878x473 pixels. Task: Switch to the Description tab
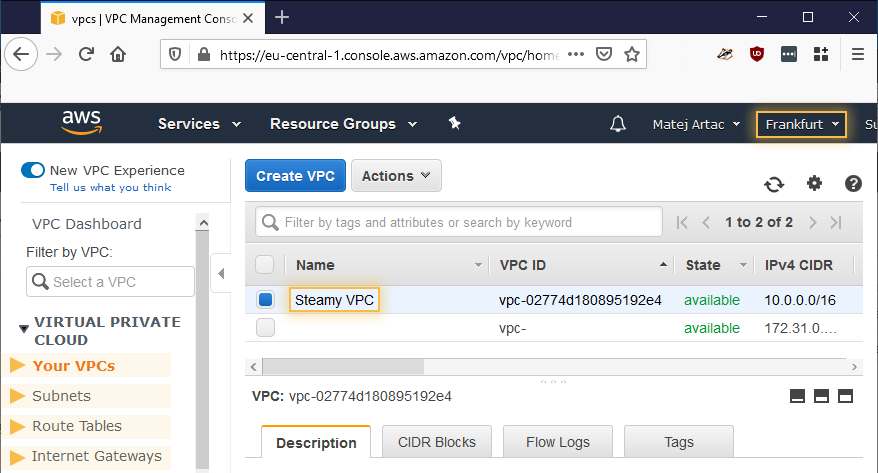[x=316, y=442]
